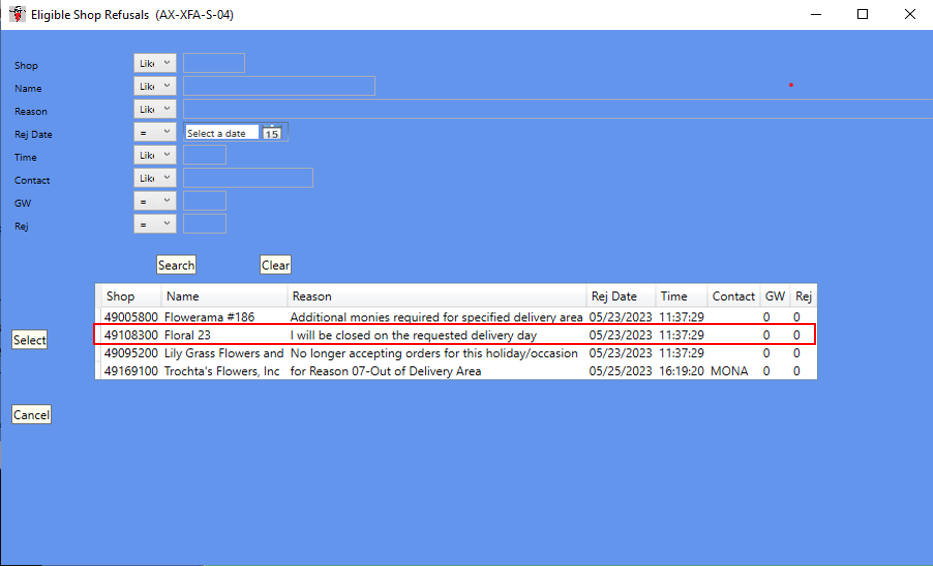Screen dimensions: 933x566
Task: Click the Clear button
Action: [275, 265]
